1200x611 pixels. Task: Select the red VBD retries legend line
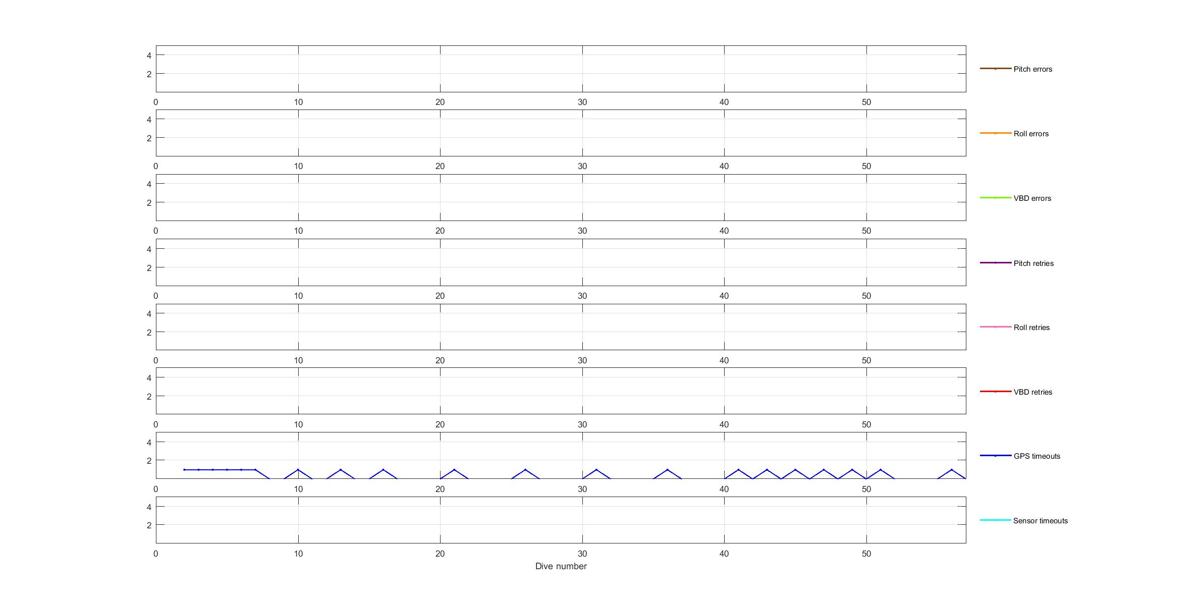click(x=995, y=392)
